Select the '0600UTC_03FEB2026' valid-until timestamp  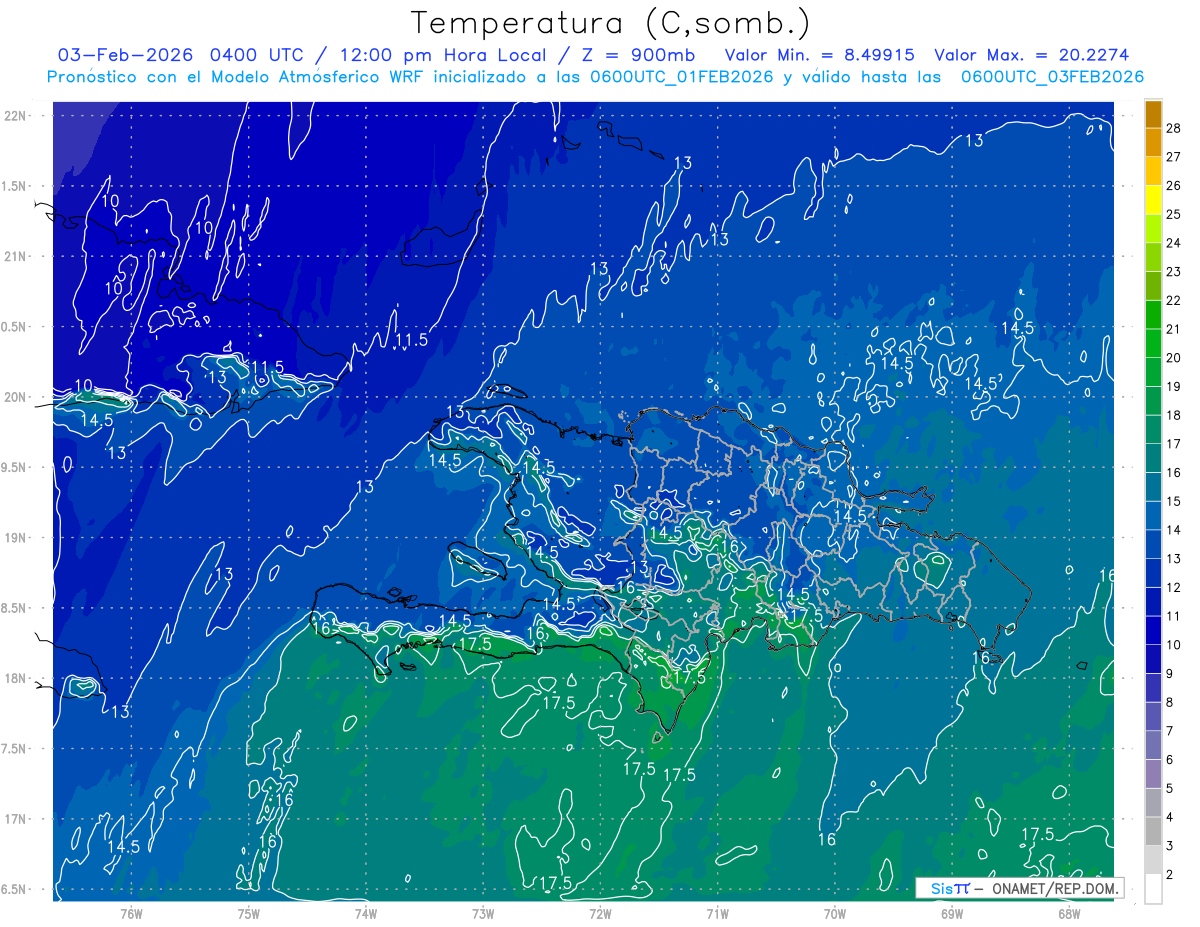[1052, 77]
